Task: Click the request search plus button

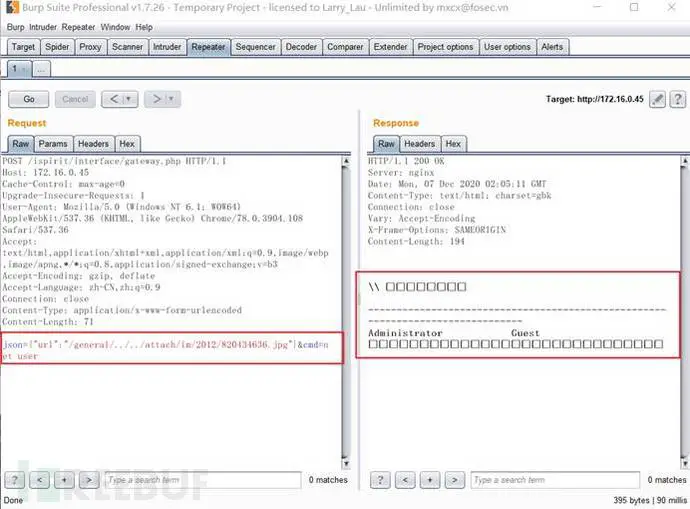Action: (64, 480)
